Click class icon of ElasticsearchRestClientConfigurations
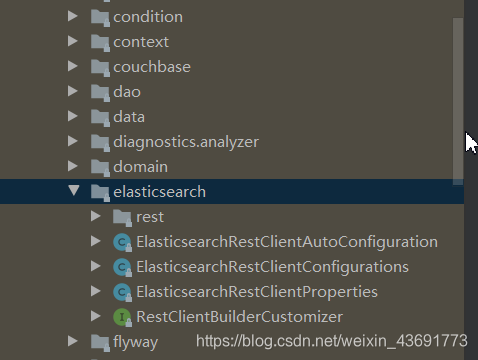Screen dimensions: 478x360 [122, 267]
